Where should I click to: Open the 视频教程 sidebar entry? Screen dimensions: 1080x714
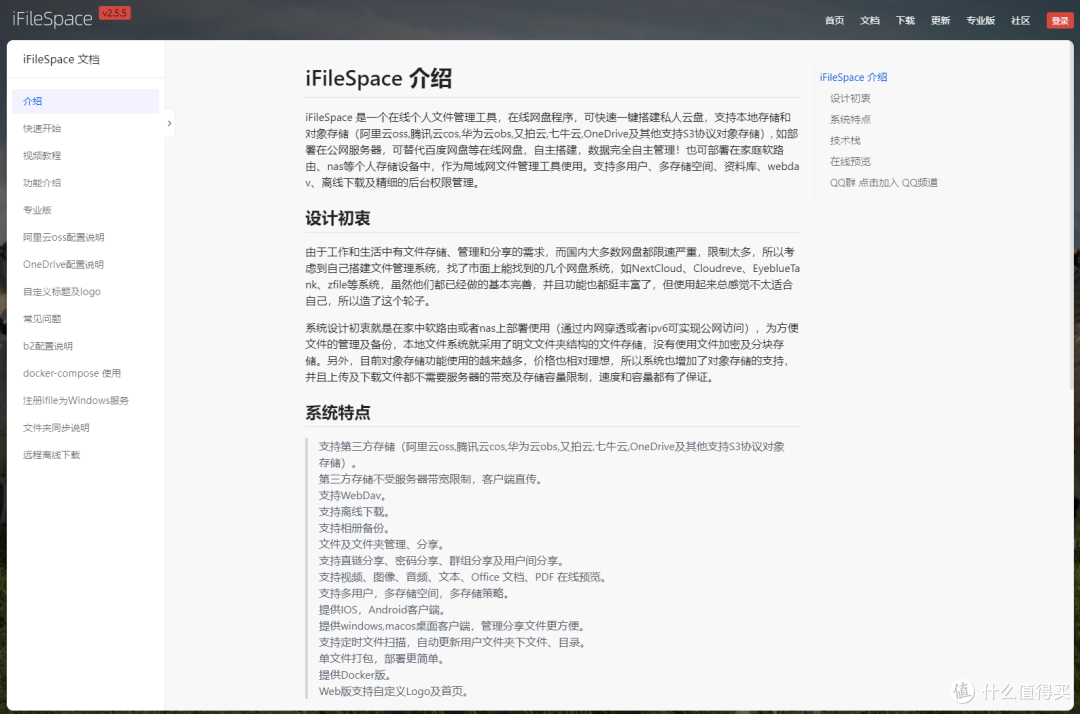click(x=45, y=155)
